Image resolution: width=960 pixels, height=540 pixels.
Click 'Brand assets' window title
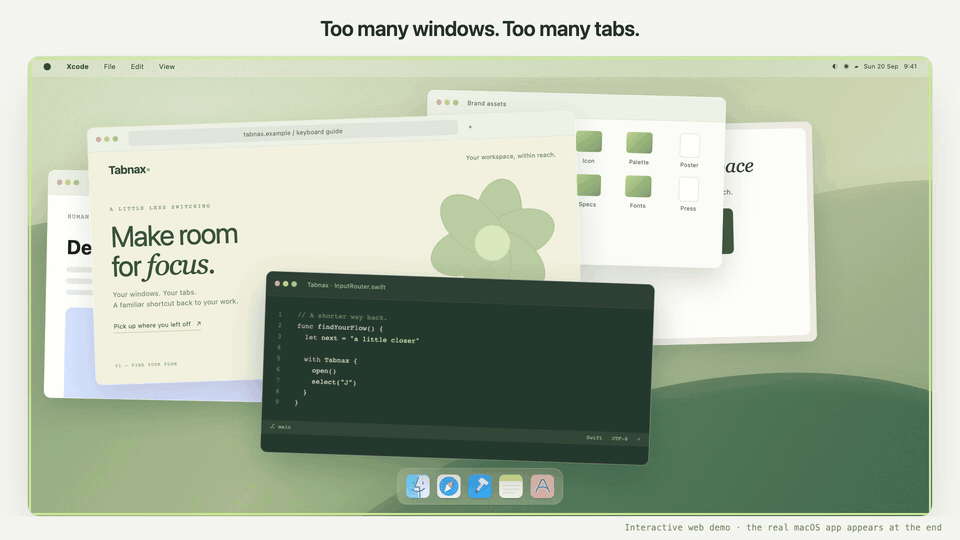(487, 103)
